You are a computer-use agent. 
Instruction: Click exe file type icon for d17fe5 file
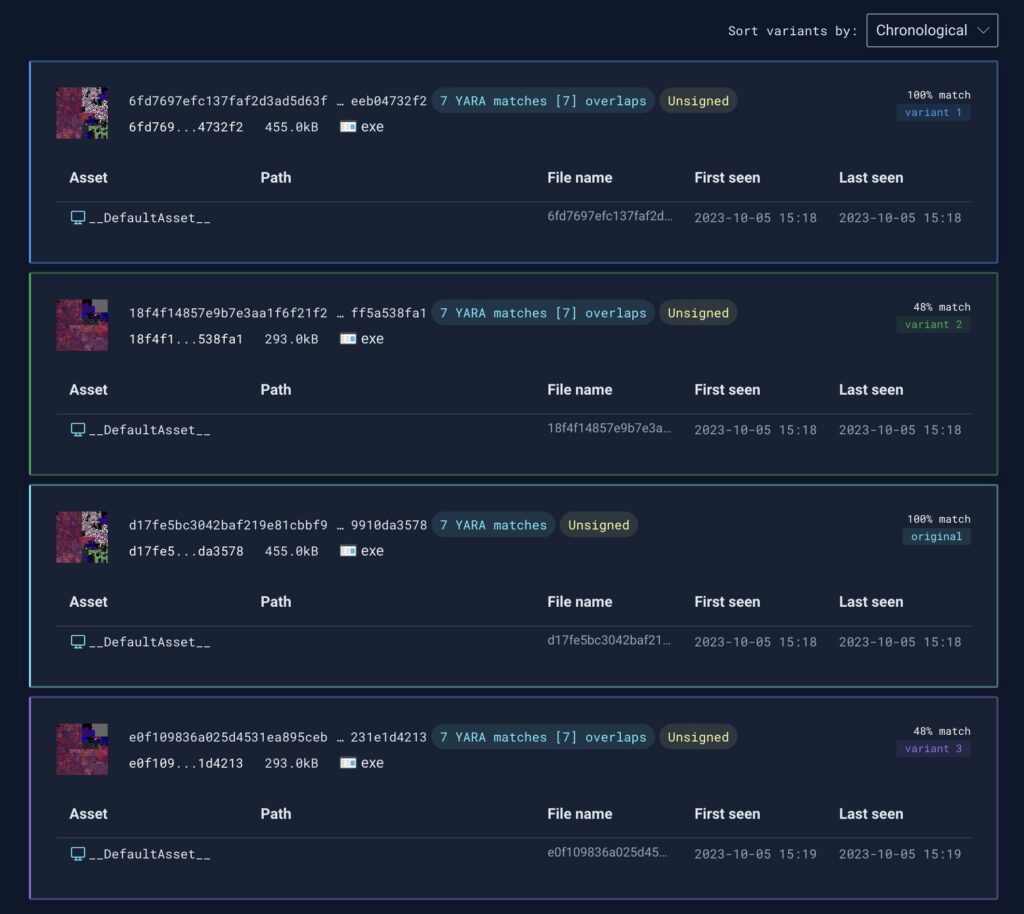[348, 551]
